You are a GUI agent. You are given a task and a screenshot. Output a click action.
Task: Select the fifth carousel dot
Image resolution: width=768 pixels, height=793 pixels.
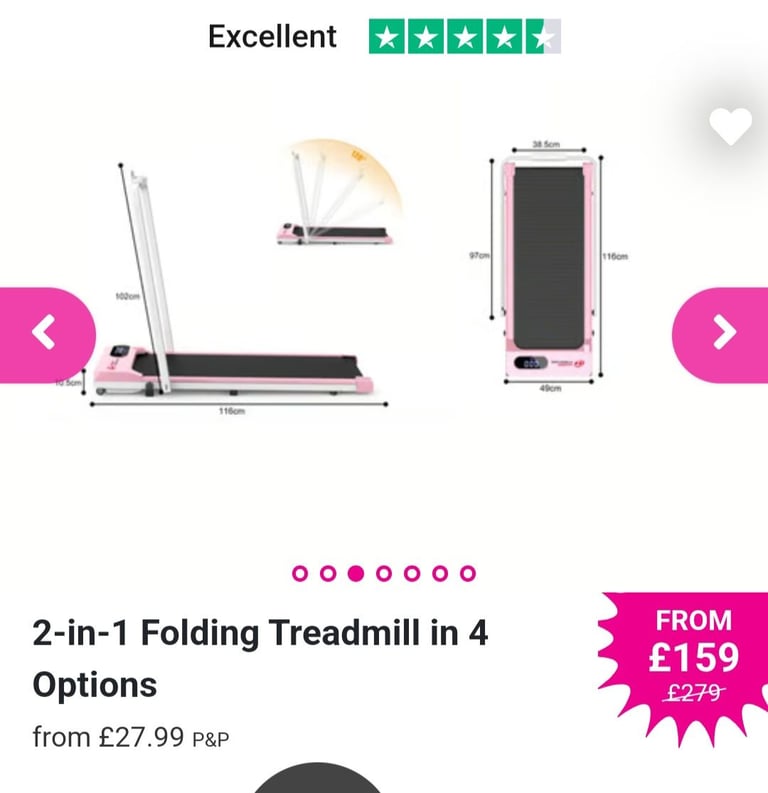(412, 573)
